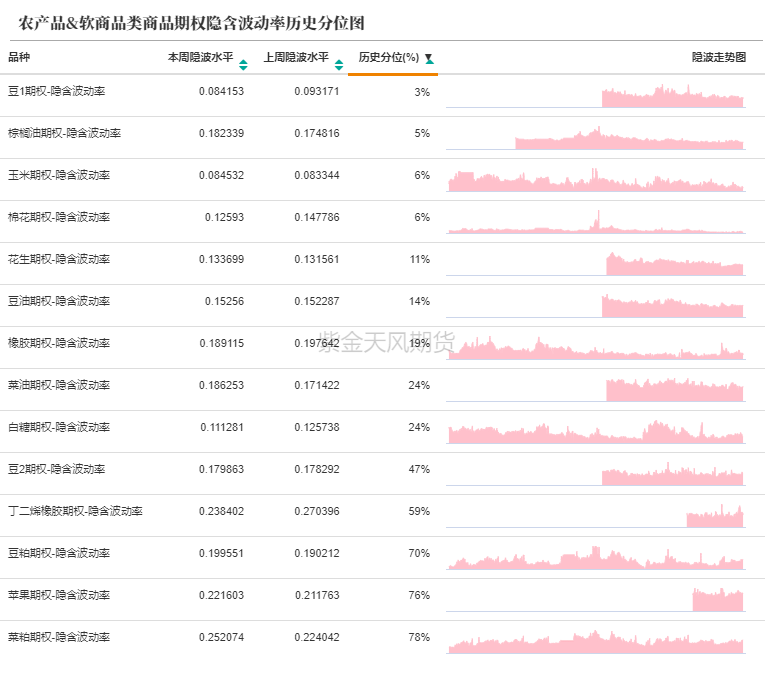Click the 11% percentile for 花生期权
This screenshot has height=700, width=773.
coord(420,259)
